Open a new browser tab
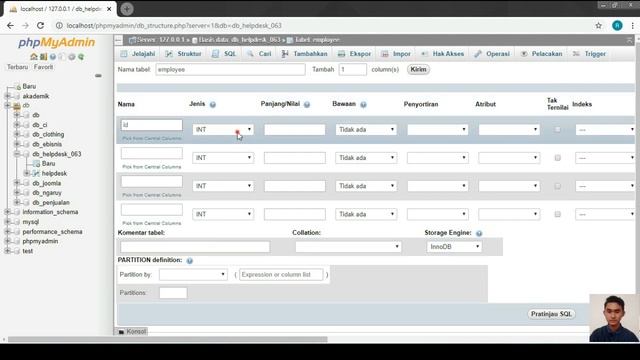The image size is (640, 360). tap(127, 9)
